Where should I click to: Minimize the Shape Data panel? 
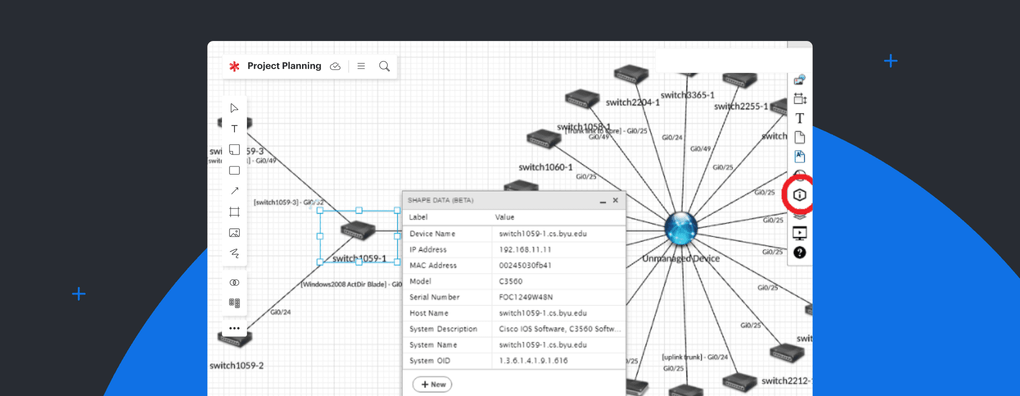pos(602,201)
